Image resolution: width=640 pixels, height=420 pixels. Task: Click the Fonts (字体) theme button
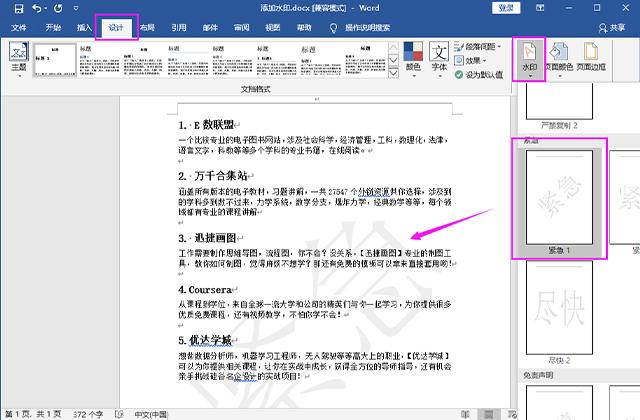tap(439, 60)
